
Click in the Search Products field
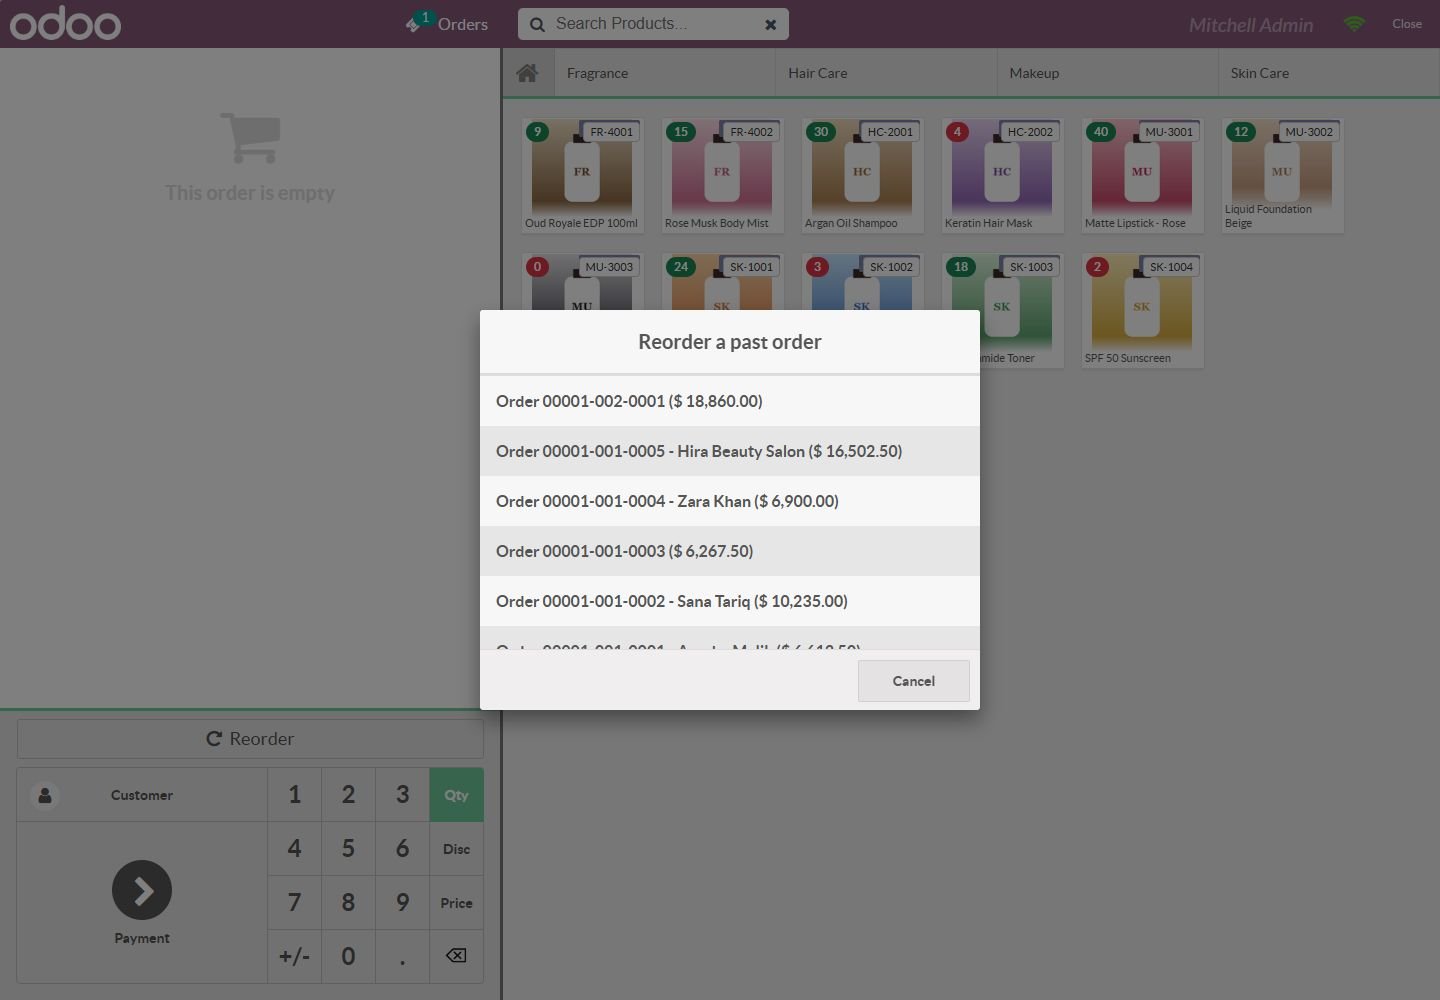tap(653, 24)
